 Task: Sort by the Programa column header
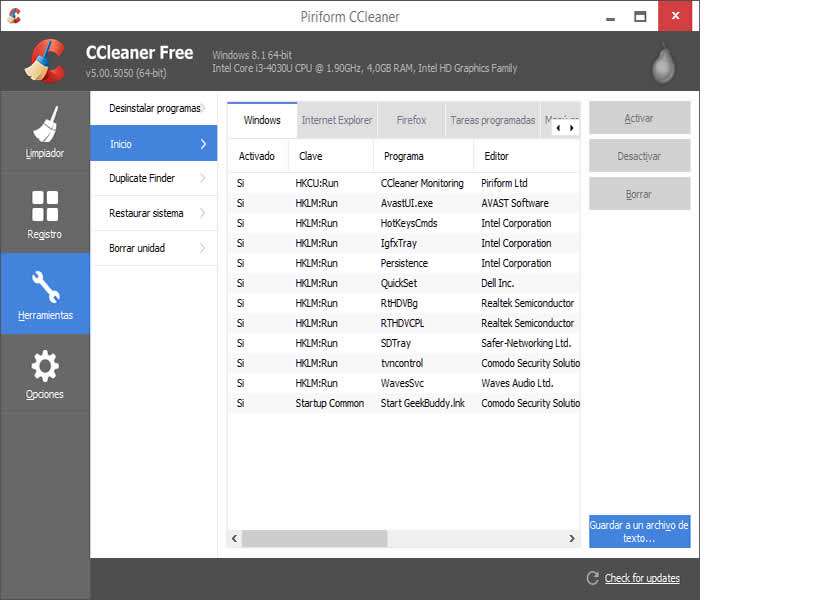click(424, 156)
